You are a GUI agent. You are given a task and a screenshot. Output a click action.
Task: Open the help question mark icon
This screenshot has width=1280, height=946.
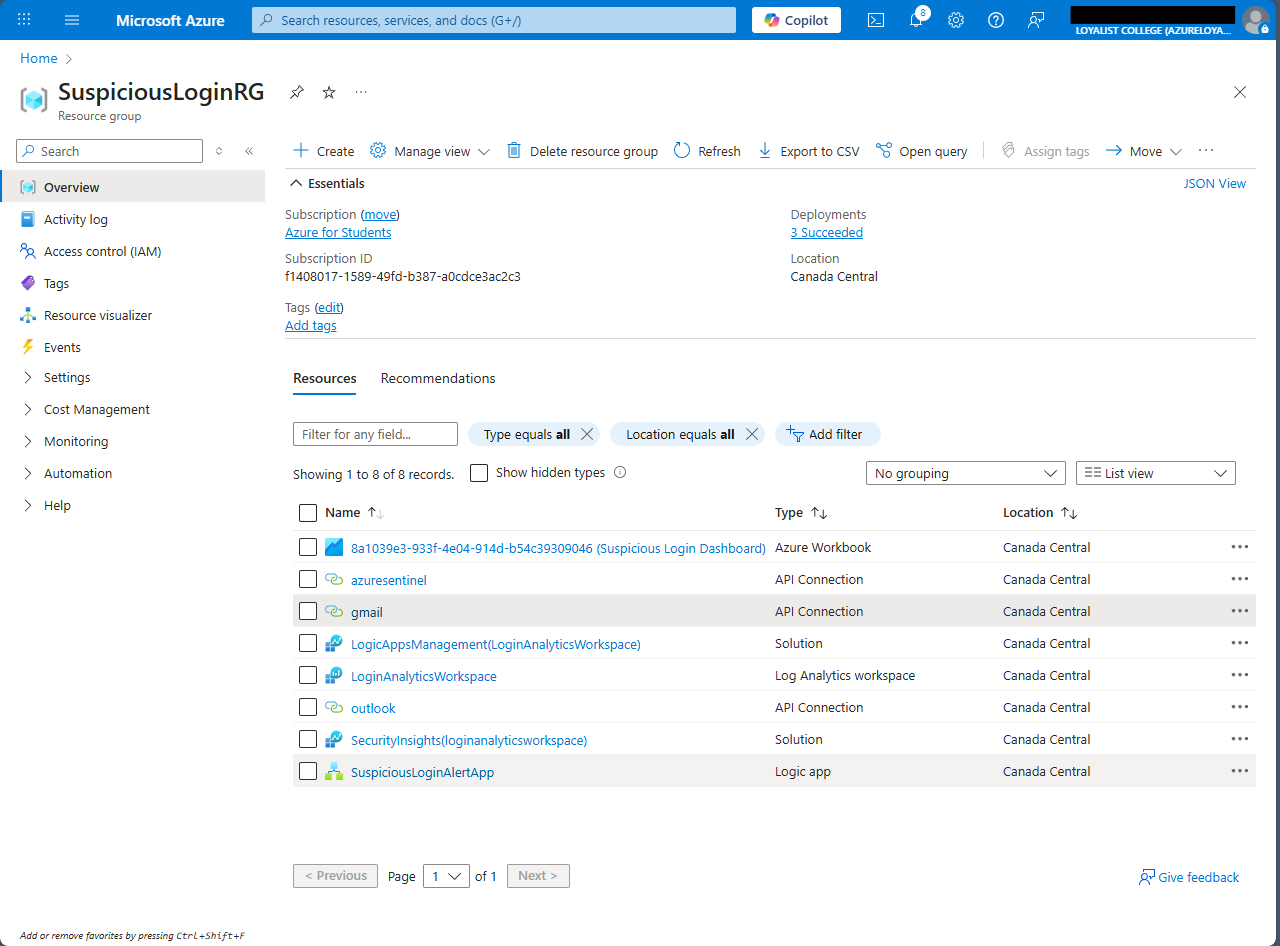pos(996,20)
